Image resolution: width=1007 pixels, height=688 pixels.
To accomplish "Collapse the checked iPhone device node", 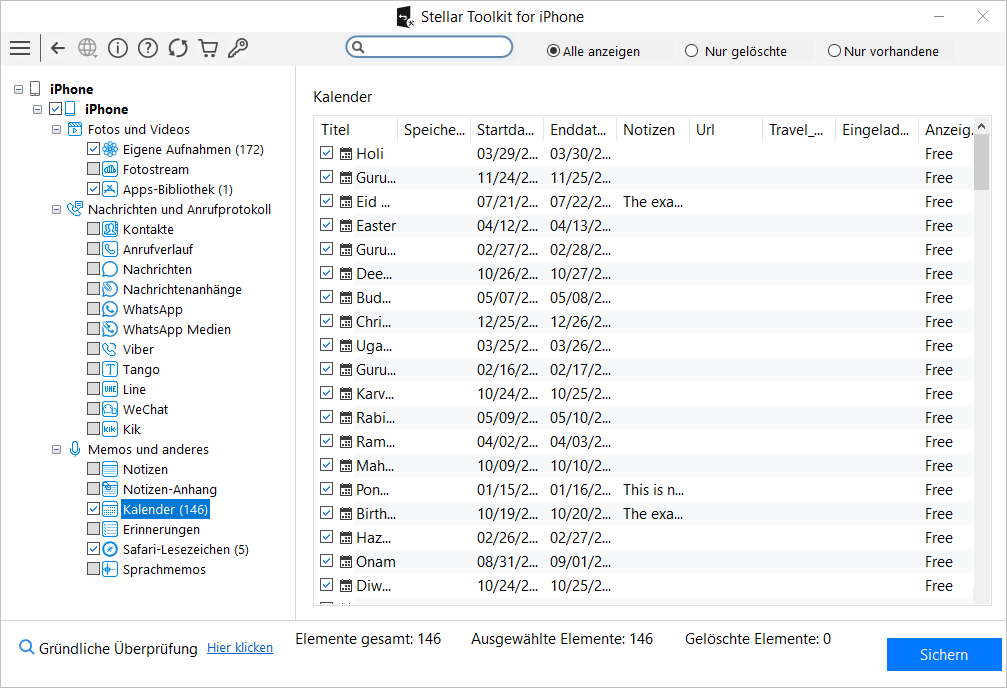I will tap(37, 109).
